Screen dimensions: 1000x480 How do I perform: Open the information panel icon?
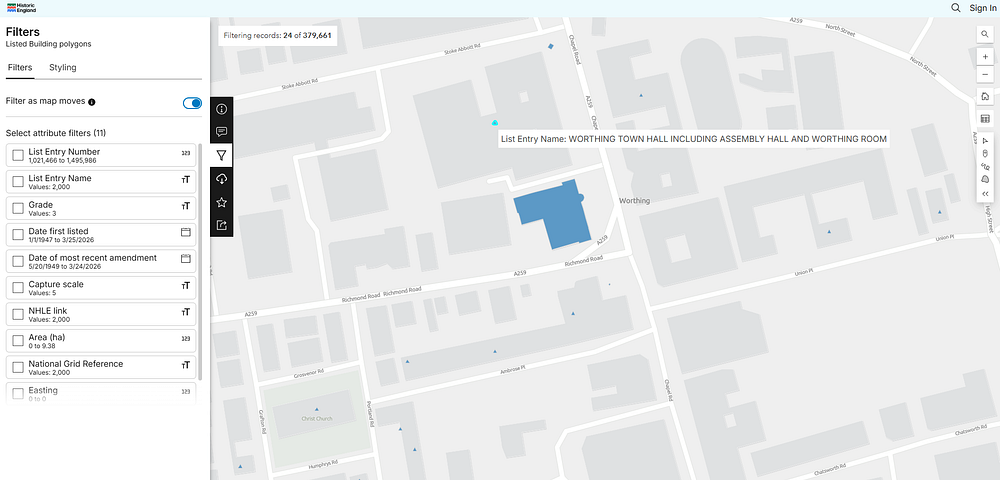tap(222, 109)
